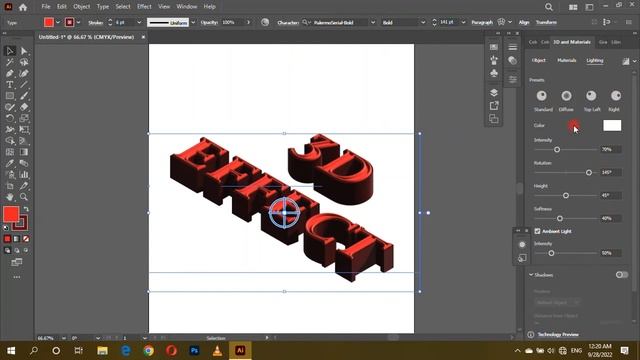Toggle the Shadows switch
Image resolution: width=640 pixels, height=360 pixels.
tap(622, 275)
